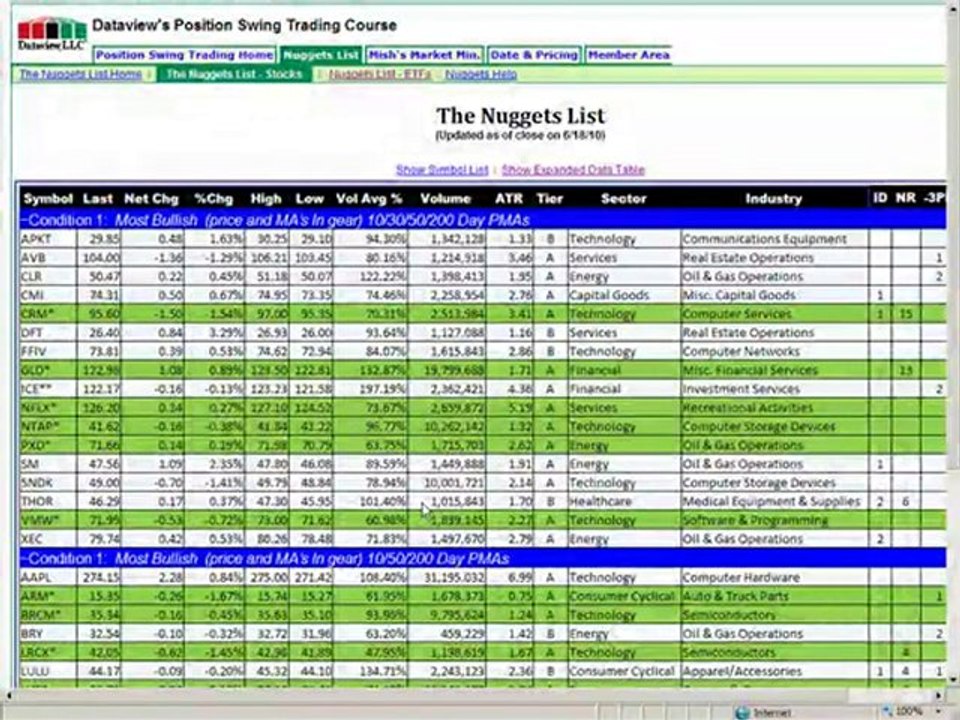Click the Sector column header
960x720 pixels.
623,198
